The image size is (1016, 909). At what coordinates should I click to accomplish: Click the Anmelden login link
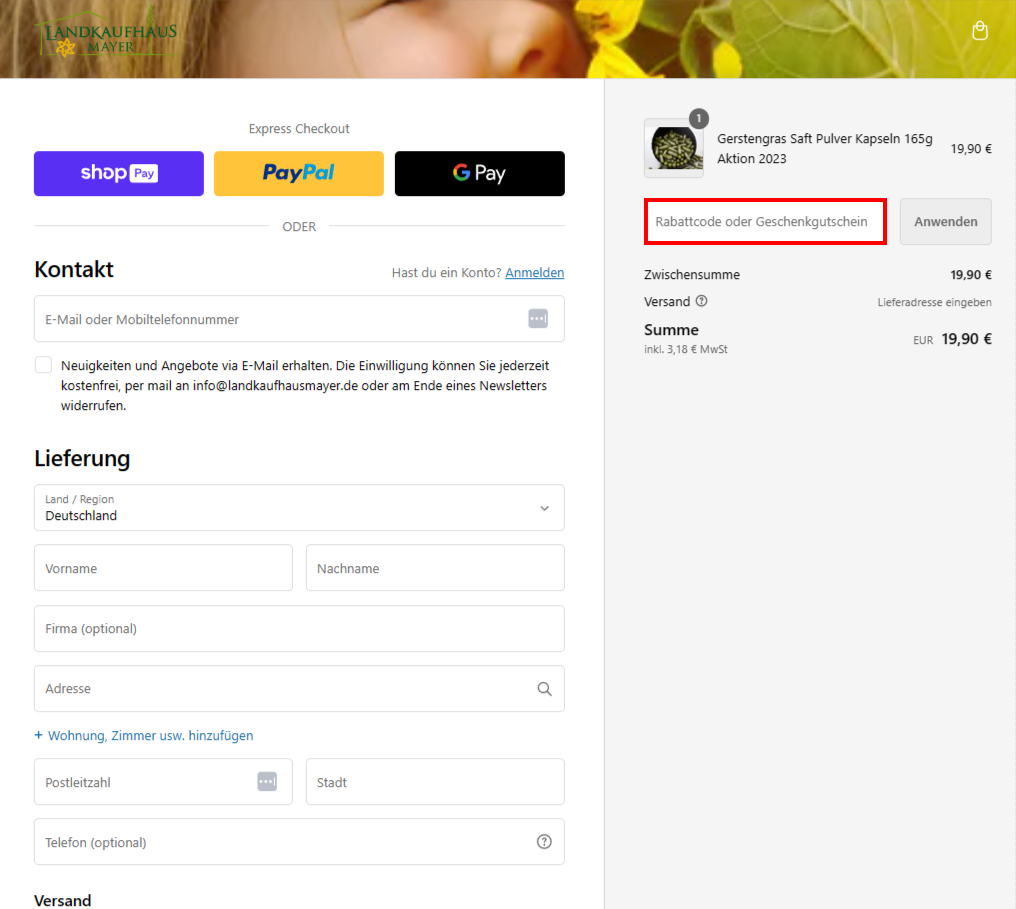click(535, 273)
